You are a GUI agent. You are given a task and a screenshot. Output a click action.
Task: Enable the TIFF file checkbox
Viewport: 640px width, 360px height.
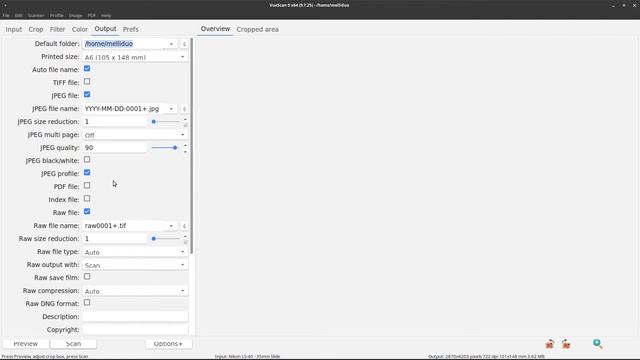click(x=87, y=82)
